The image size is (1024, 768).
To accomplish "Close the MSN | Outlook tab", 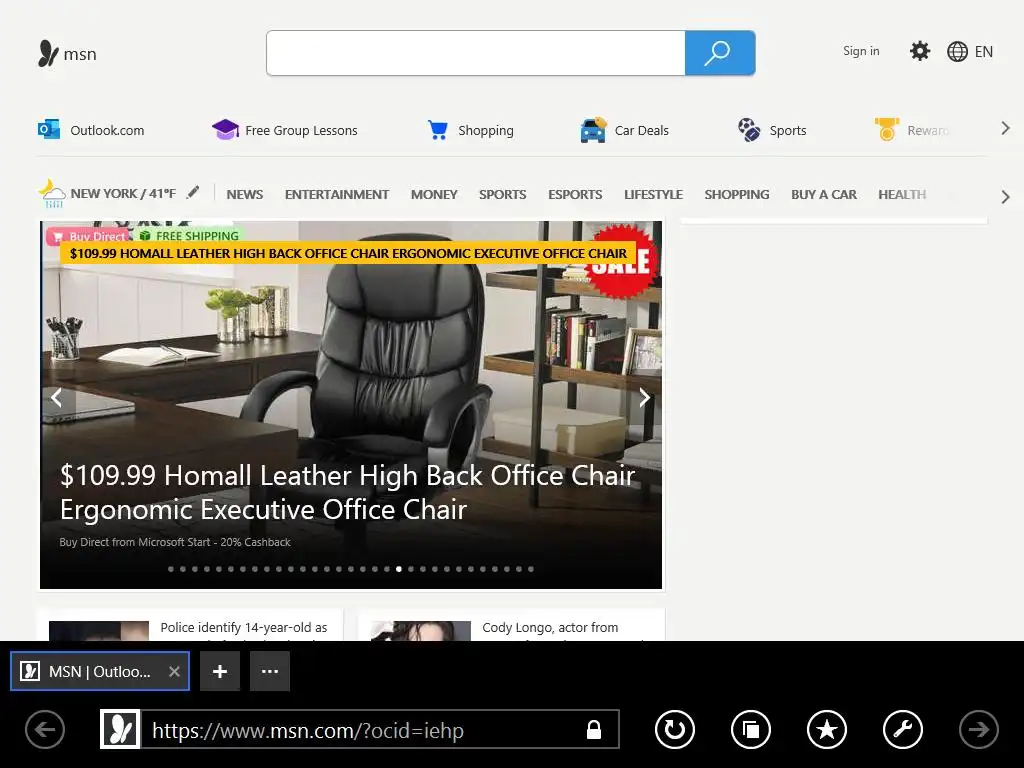I will click(x=174, y=671).
